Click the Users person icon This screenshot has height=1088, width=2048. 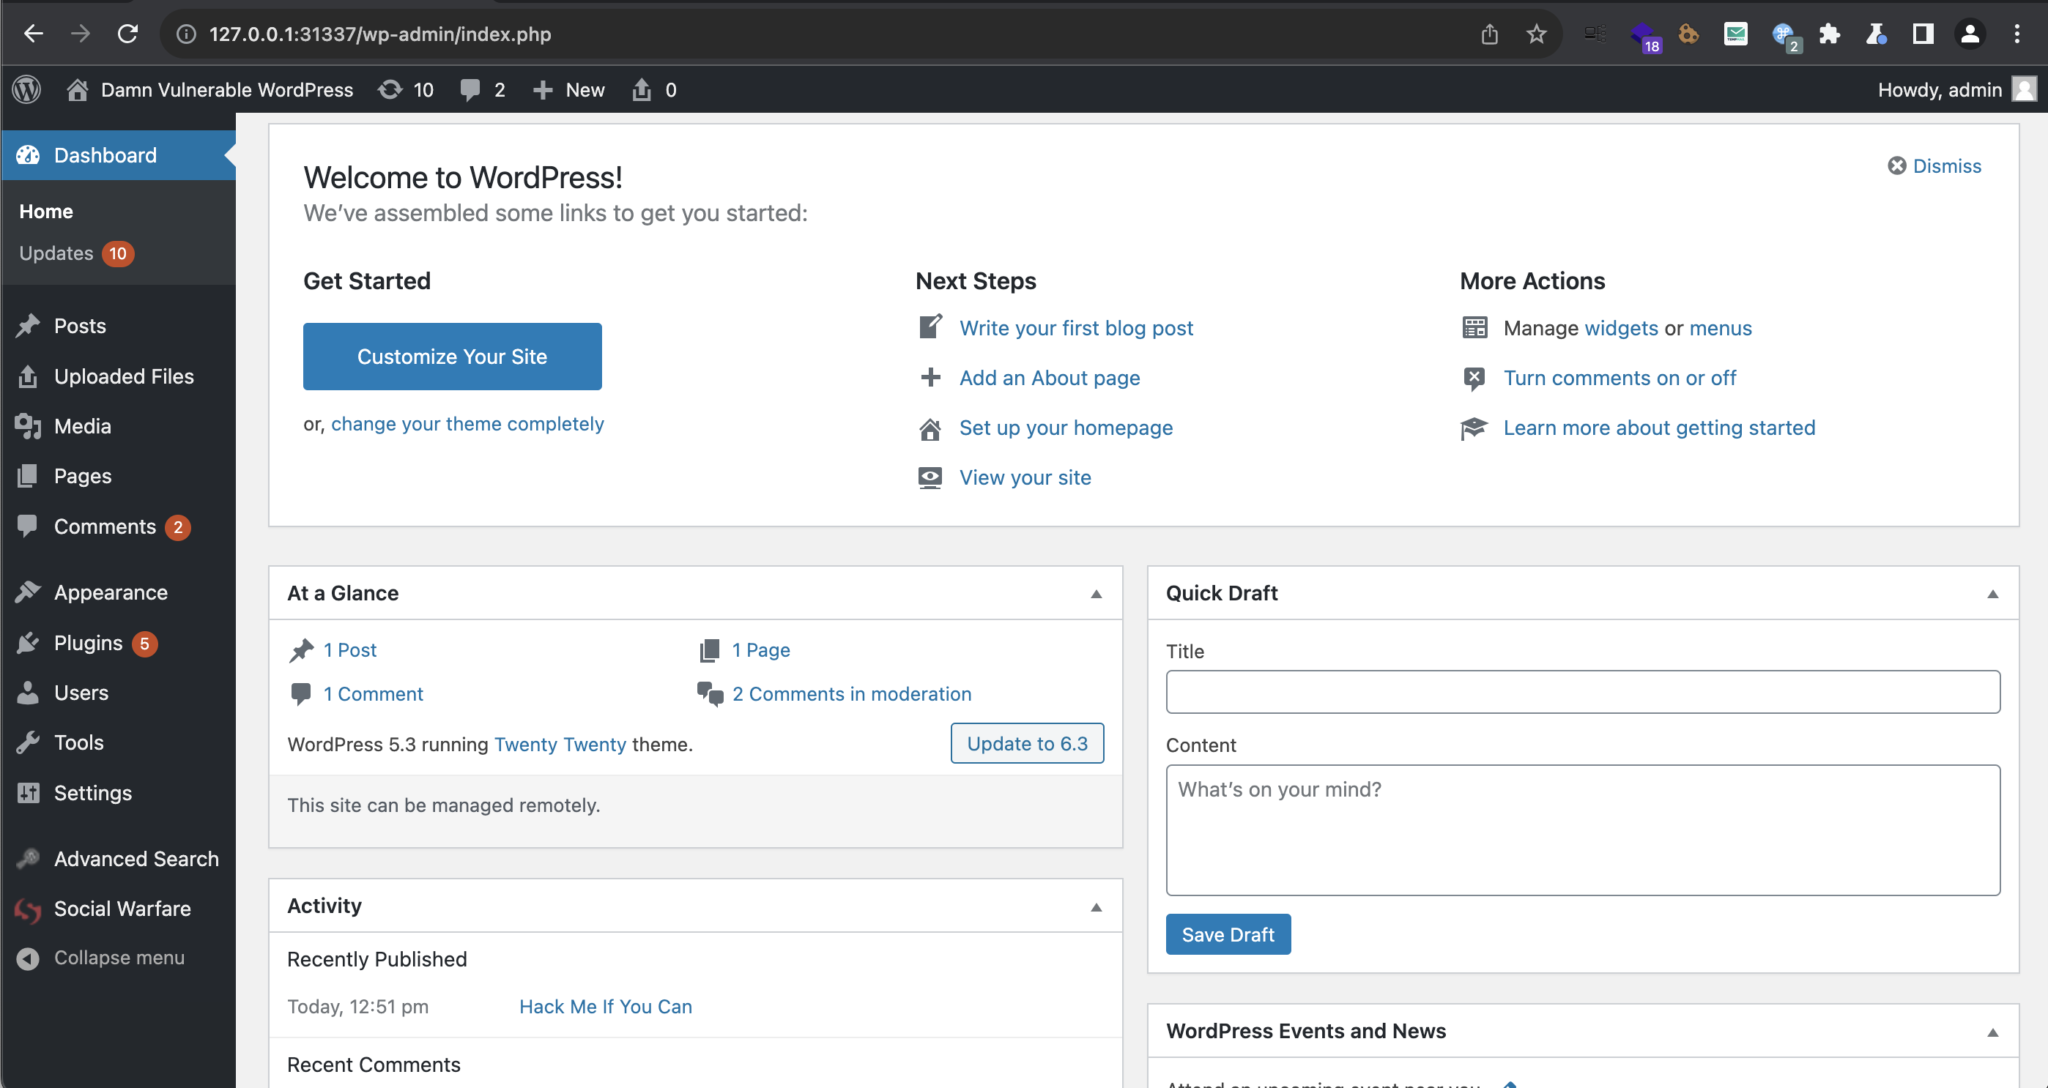pos(29,692)
